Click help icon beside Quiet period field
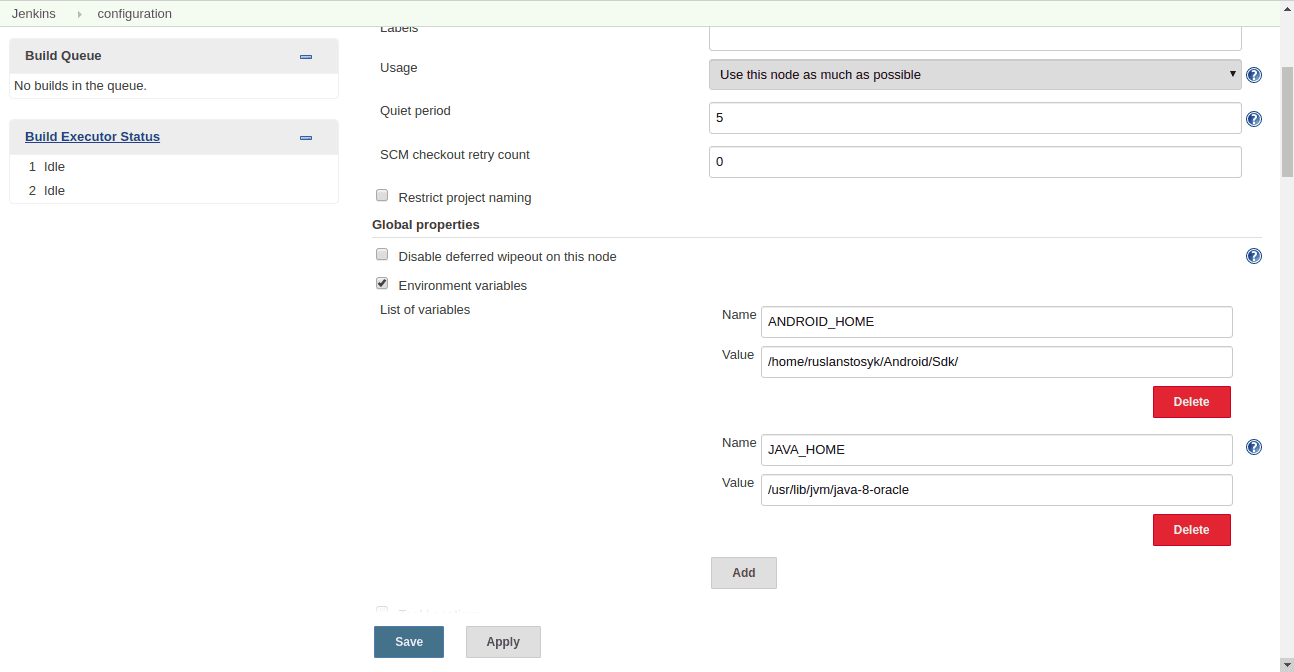 (x=1253, y=119)
